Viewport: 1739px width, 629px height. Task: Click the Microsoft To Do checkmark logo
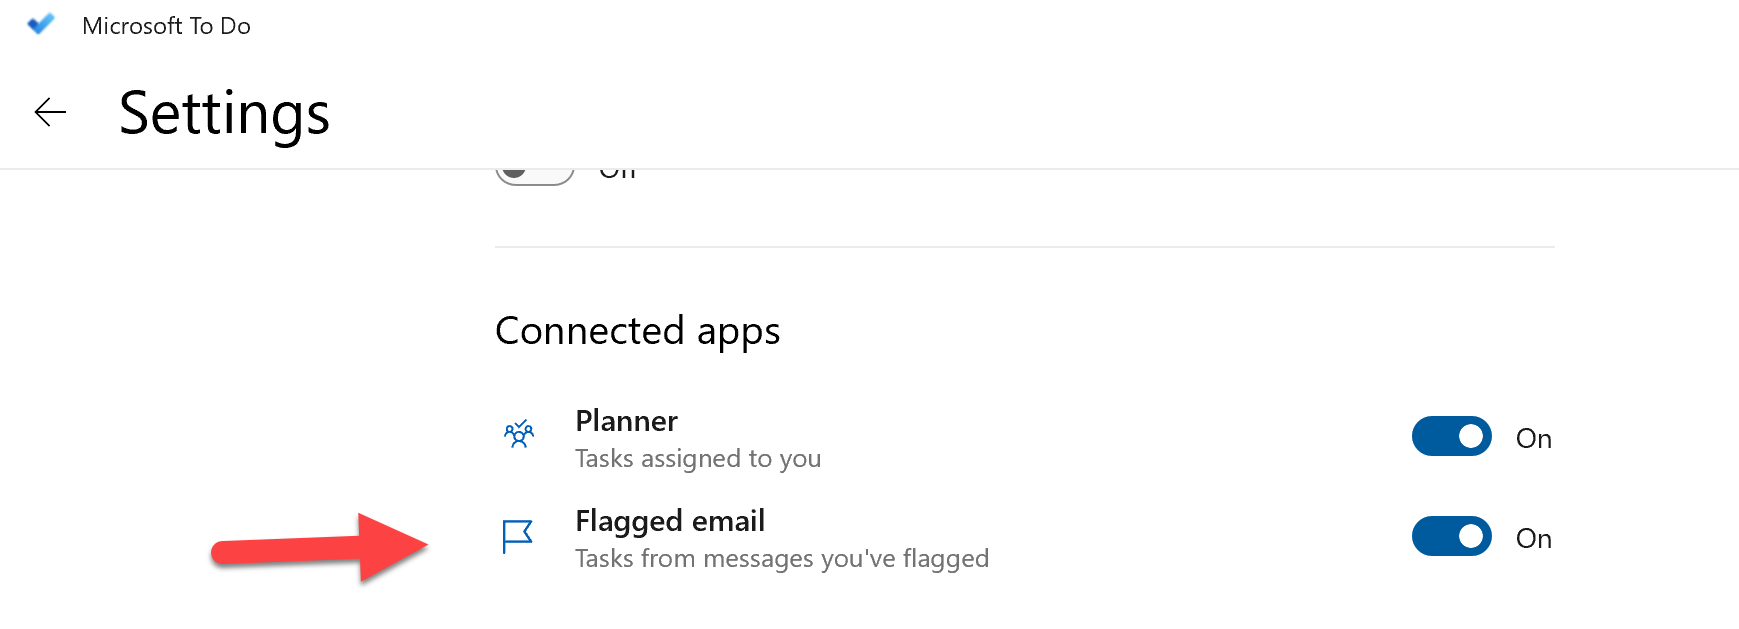41,25
